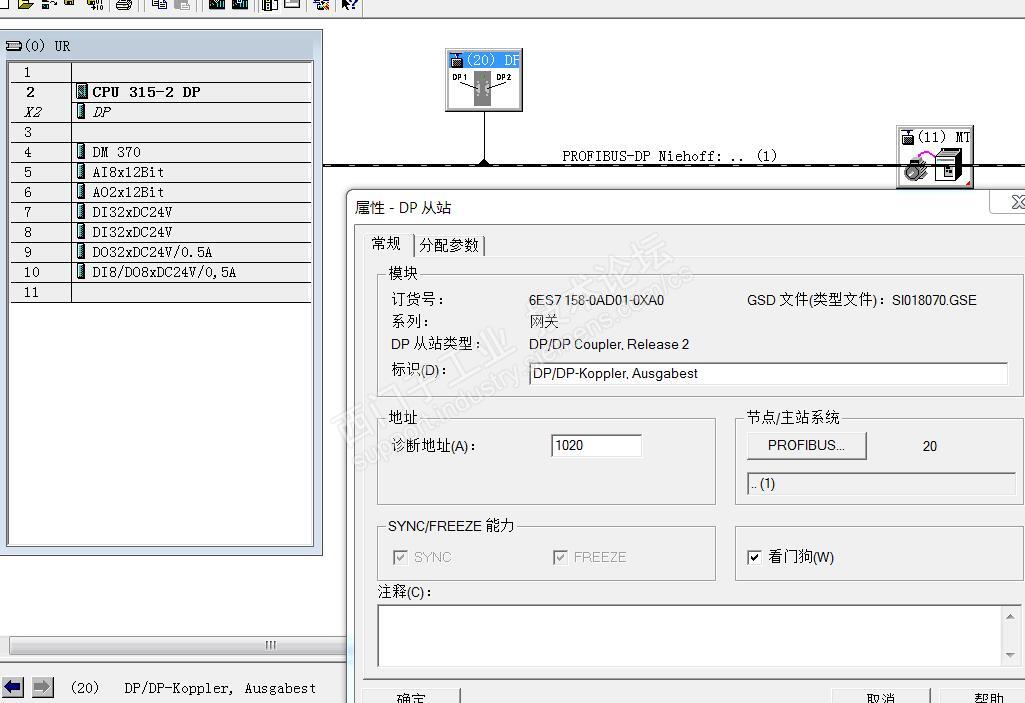Confirm with the 确定 button

pyautogui.click(x=411, y=696)
